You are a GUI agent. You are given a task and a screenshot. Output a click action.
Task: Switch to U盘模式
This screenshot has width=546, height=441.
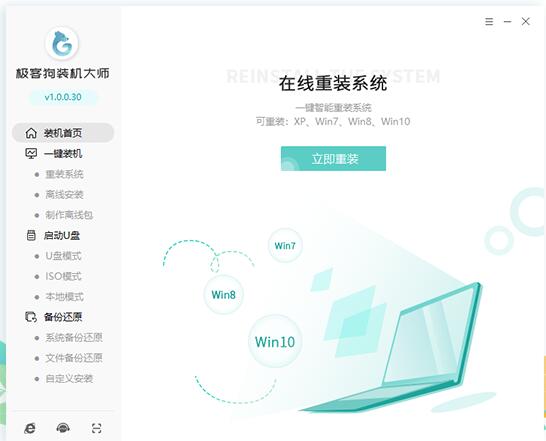click(63, 256)
